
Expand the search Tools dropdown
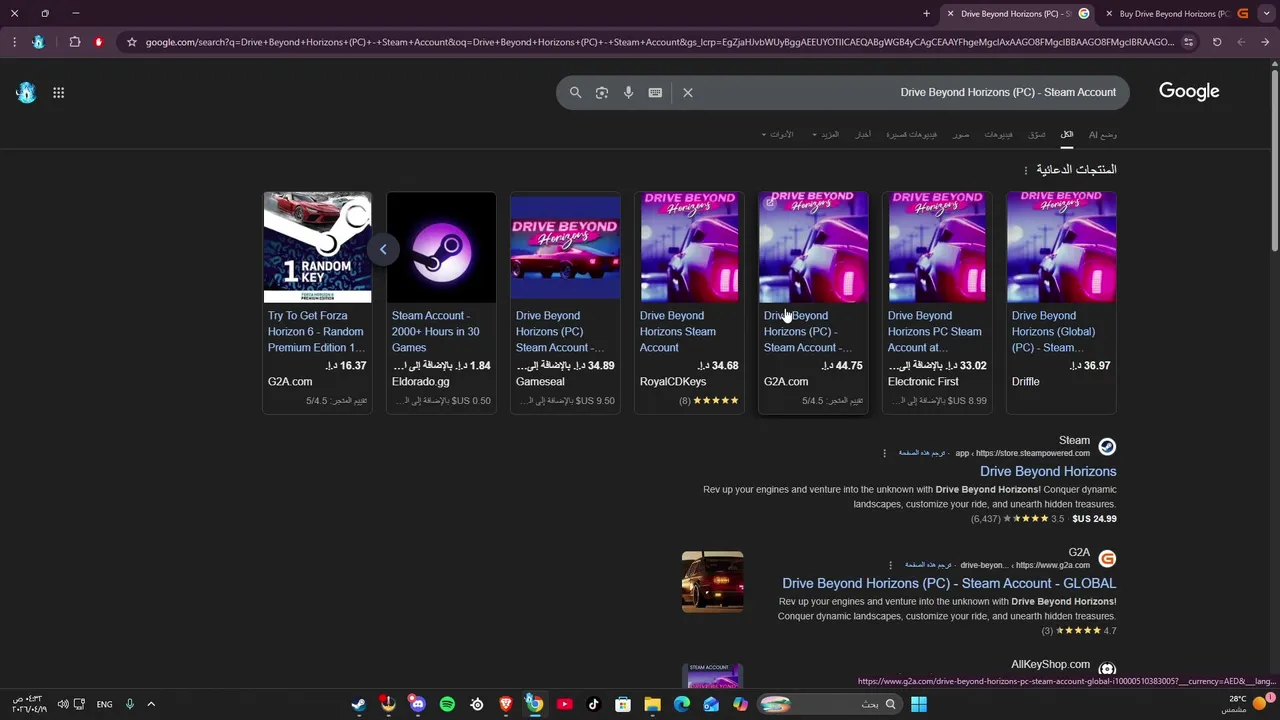(x=778, y=134)
